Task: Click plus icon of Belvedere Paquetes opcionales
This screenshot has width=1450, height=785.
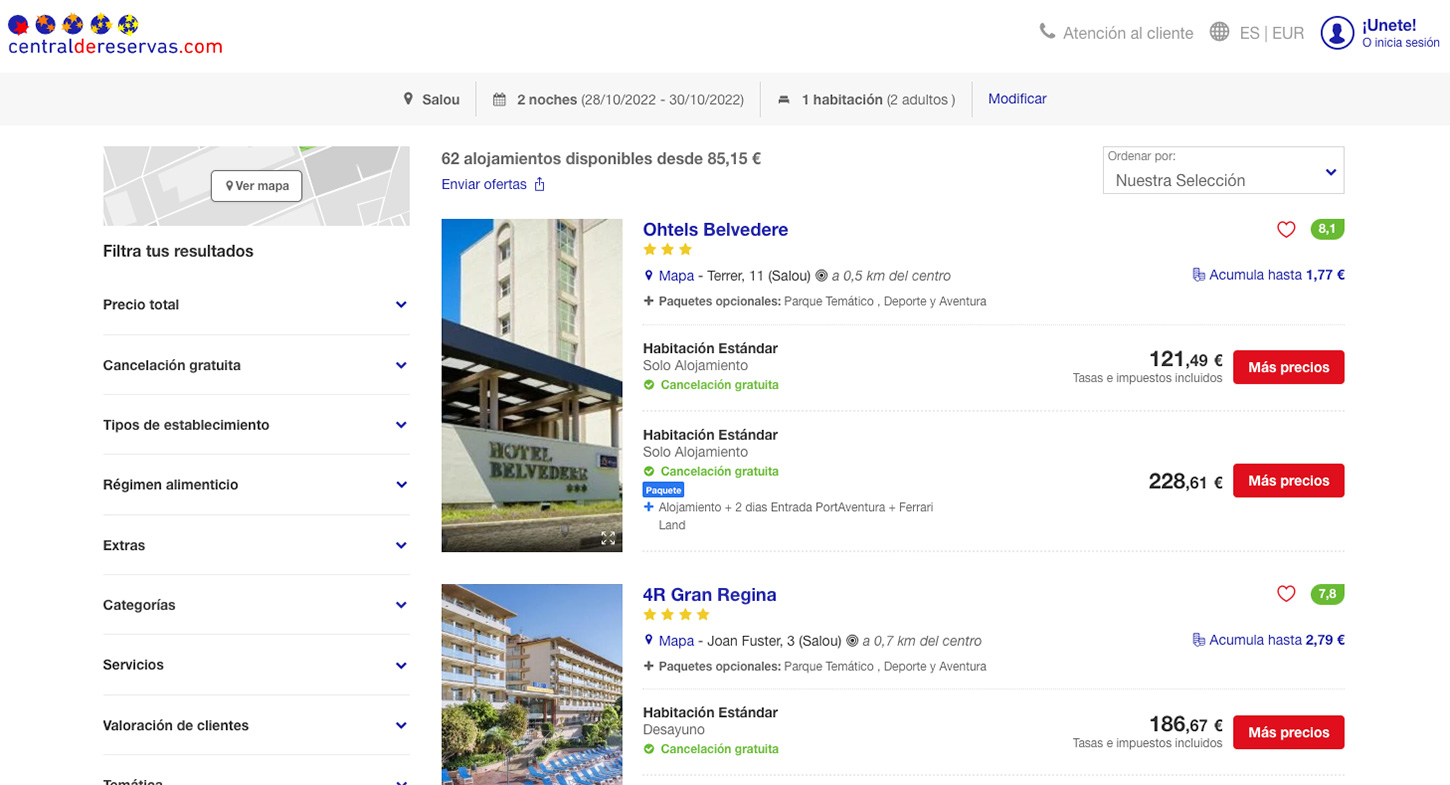Action: 649,301
